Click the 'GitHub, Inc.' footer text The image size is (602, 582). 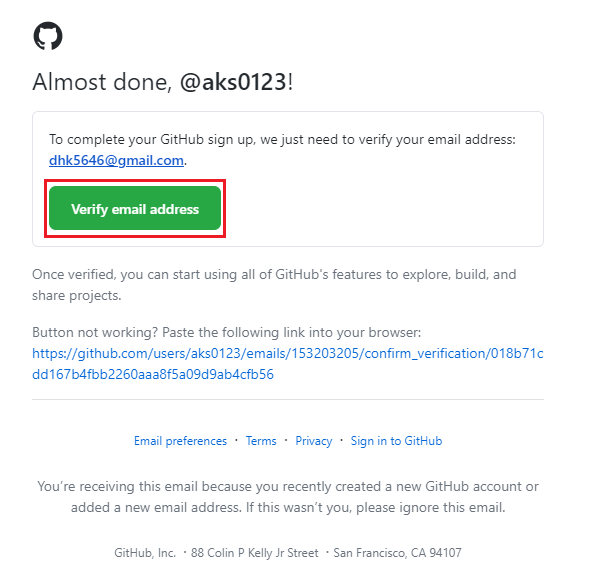click(145, 552)
